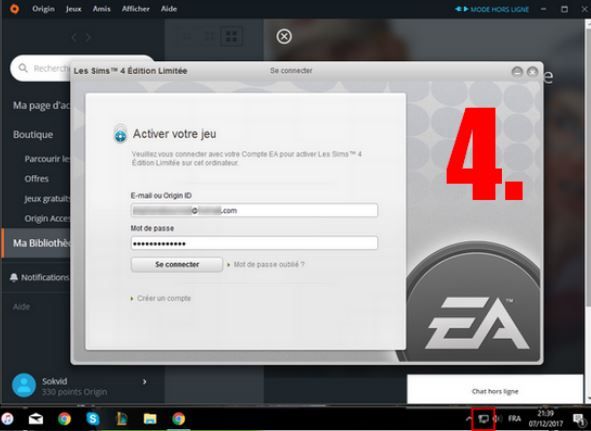
Task: Show hidden system tray icons
Action: (469, 419)
